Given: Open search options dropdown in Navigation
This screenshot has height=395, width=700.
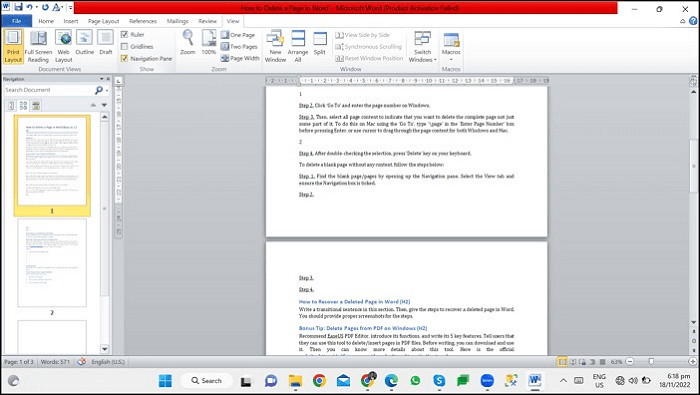Looking at the screenshot, I should pyautogui.click(x=107, y=90).
